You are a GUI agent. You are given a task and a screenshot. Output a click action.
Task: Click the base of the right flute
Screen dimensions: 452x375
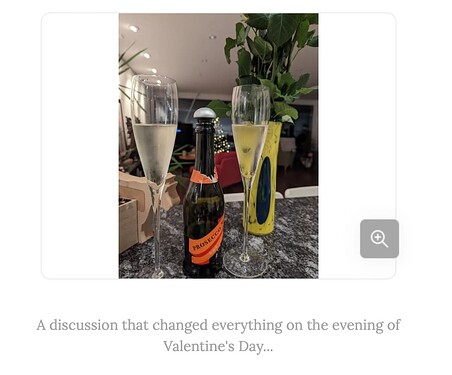pyautogui.click(x=246, y=262)
